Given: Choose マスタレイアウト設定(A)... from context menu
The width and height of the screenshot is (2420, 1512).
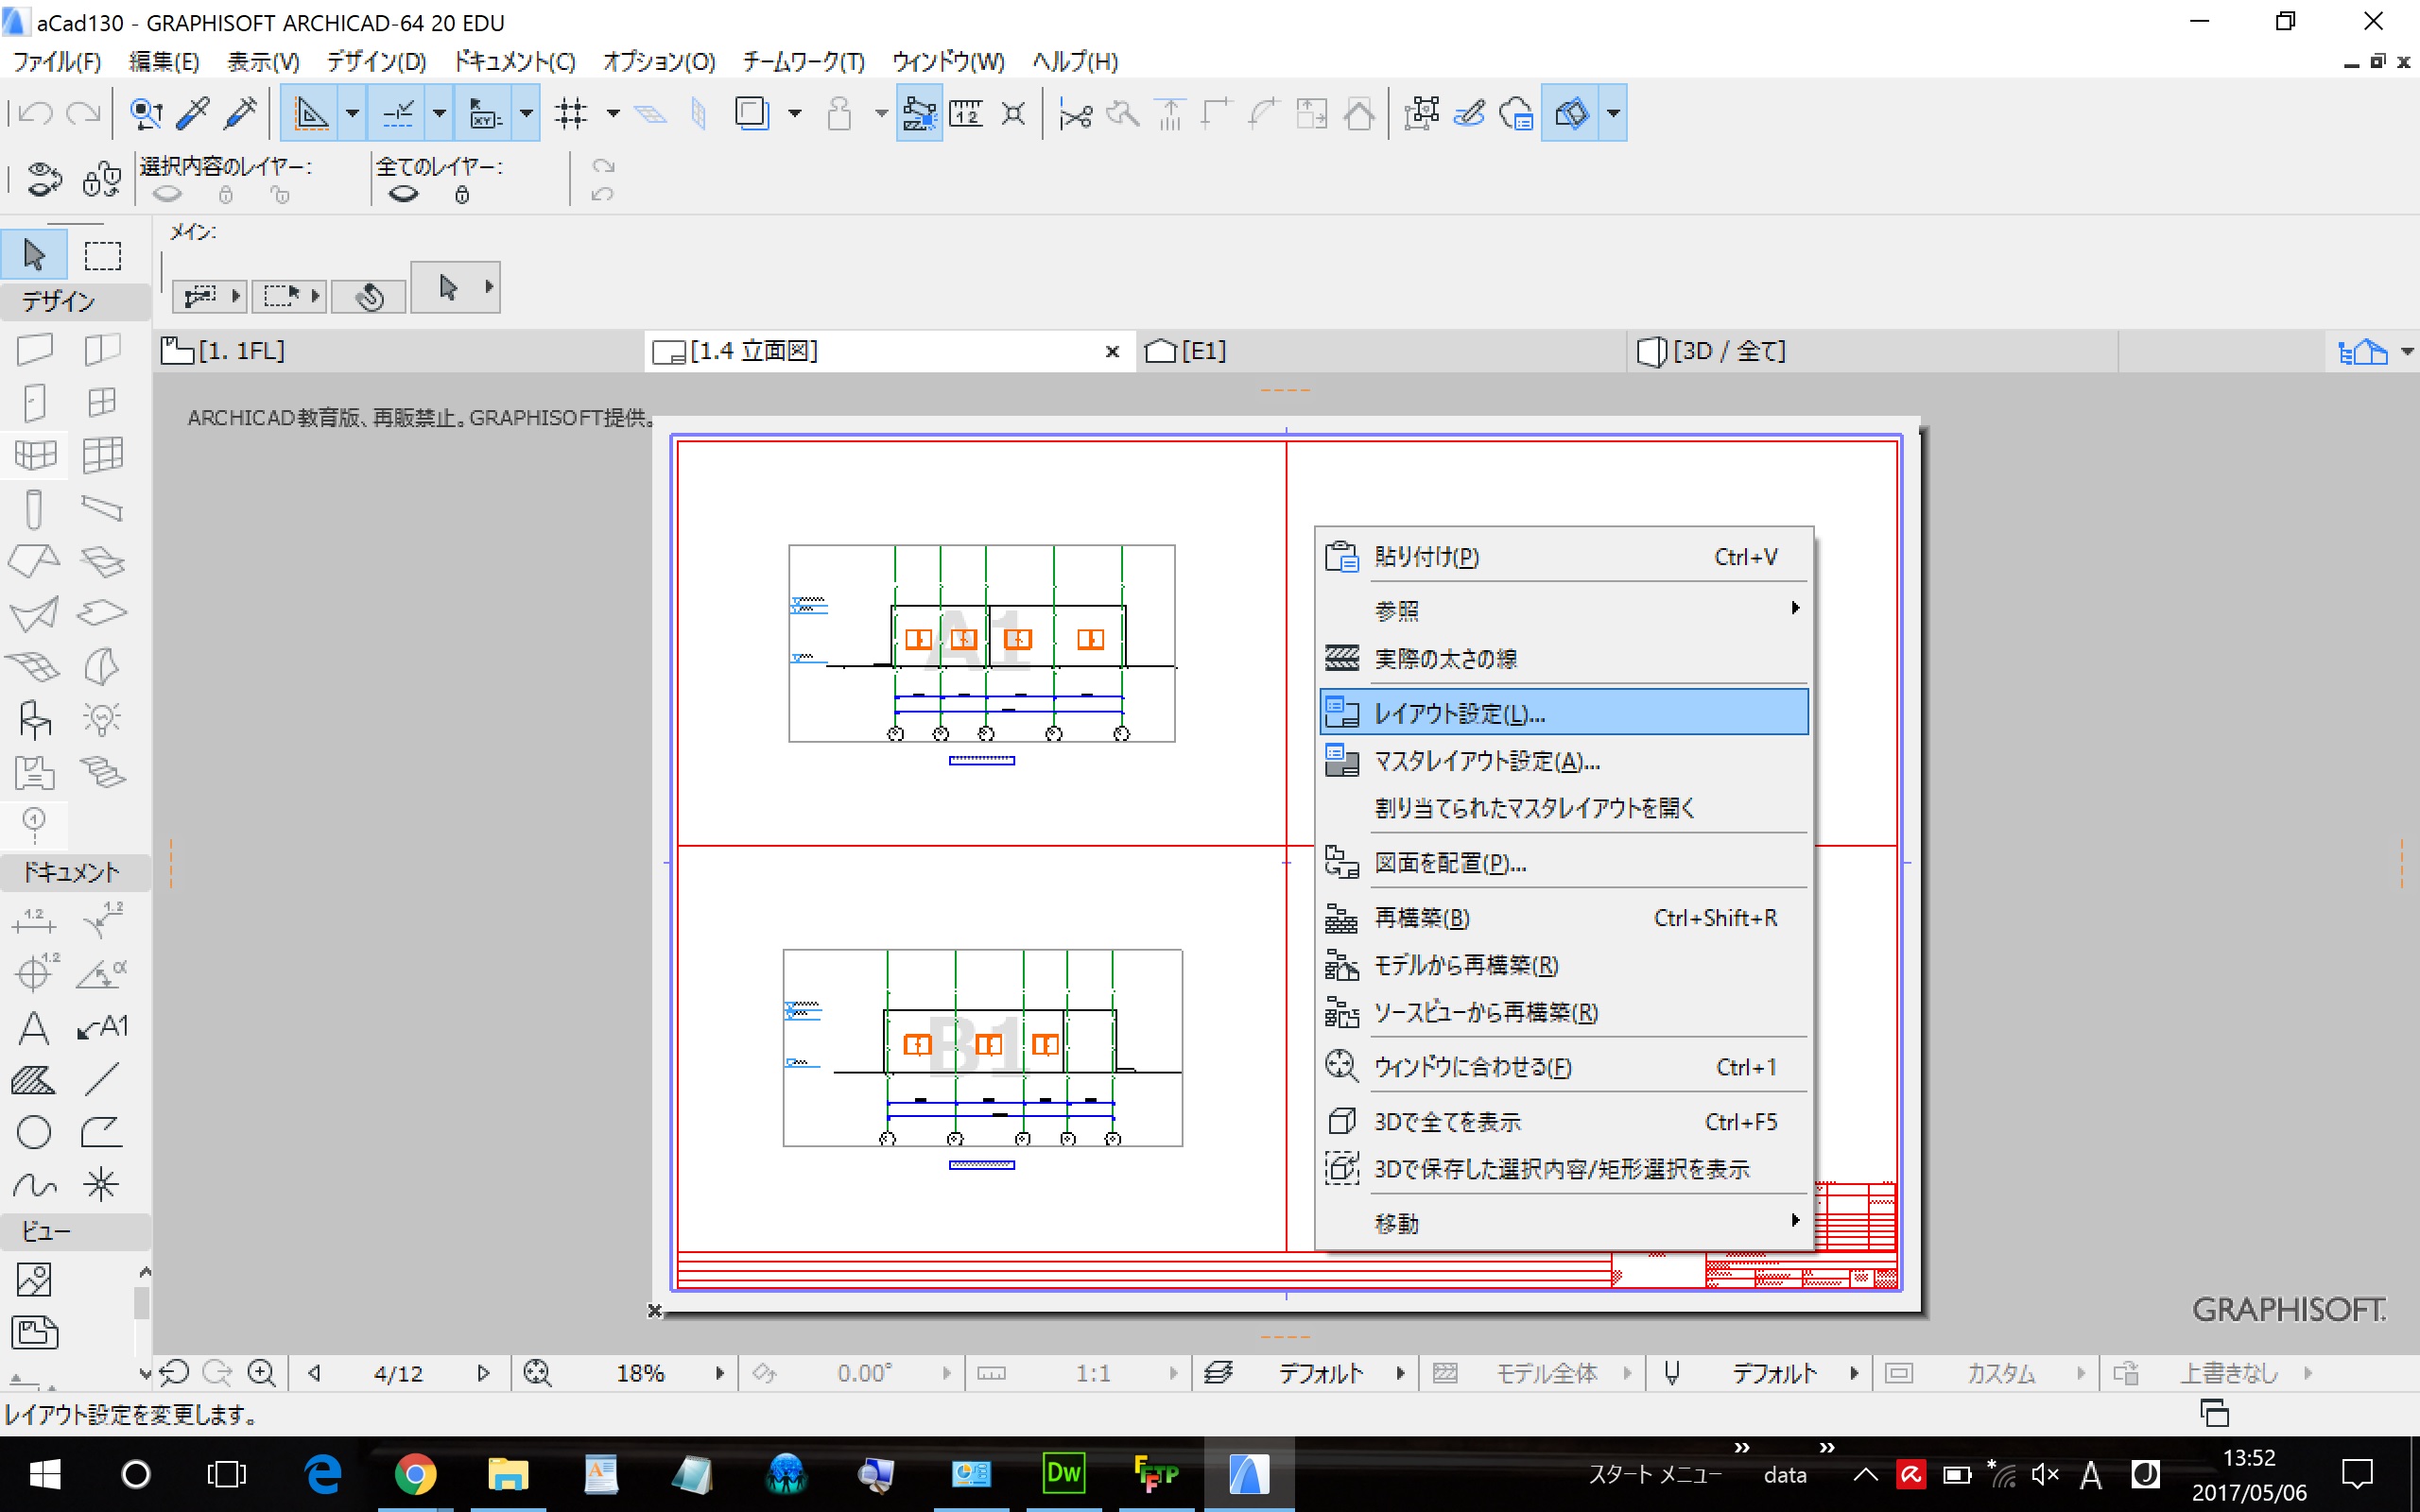Looking at the screenshot, I should tap(1564, 761).
